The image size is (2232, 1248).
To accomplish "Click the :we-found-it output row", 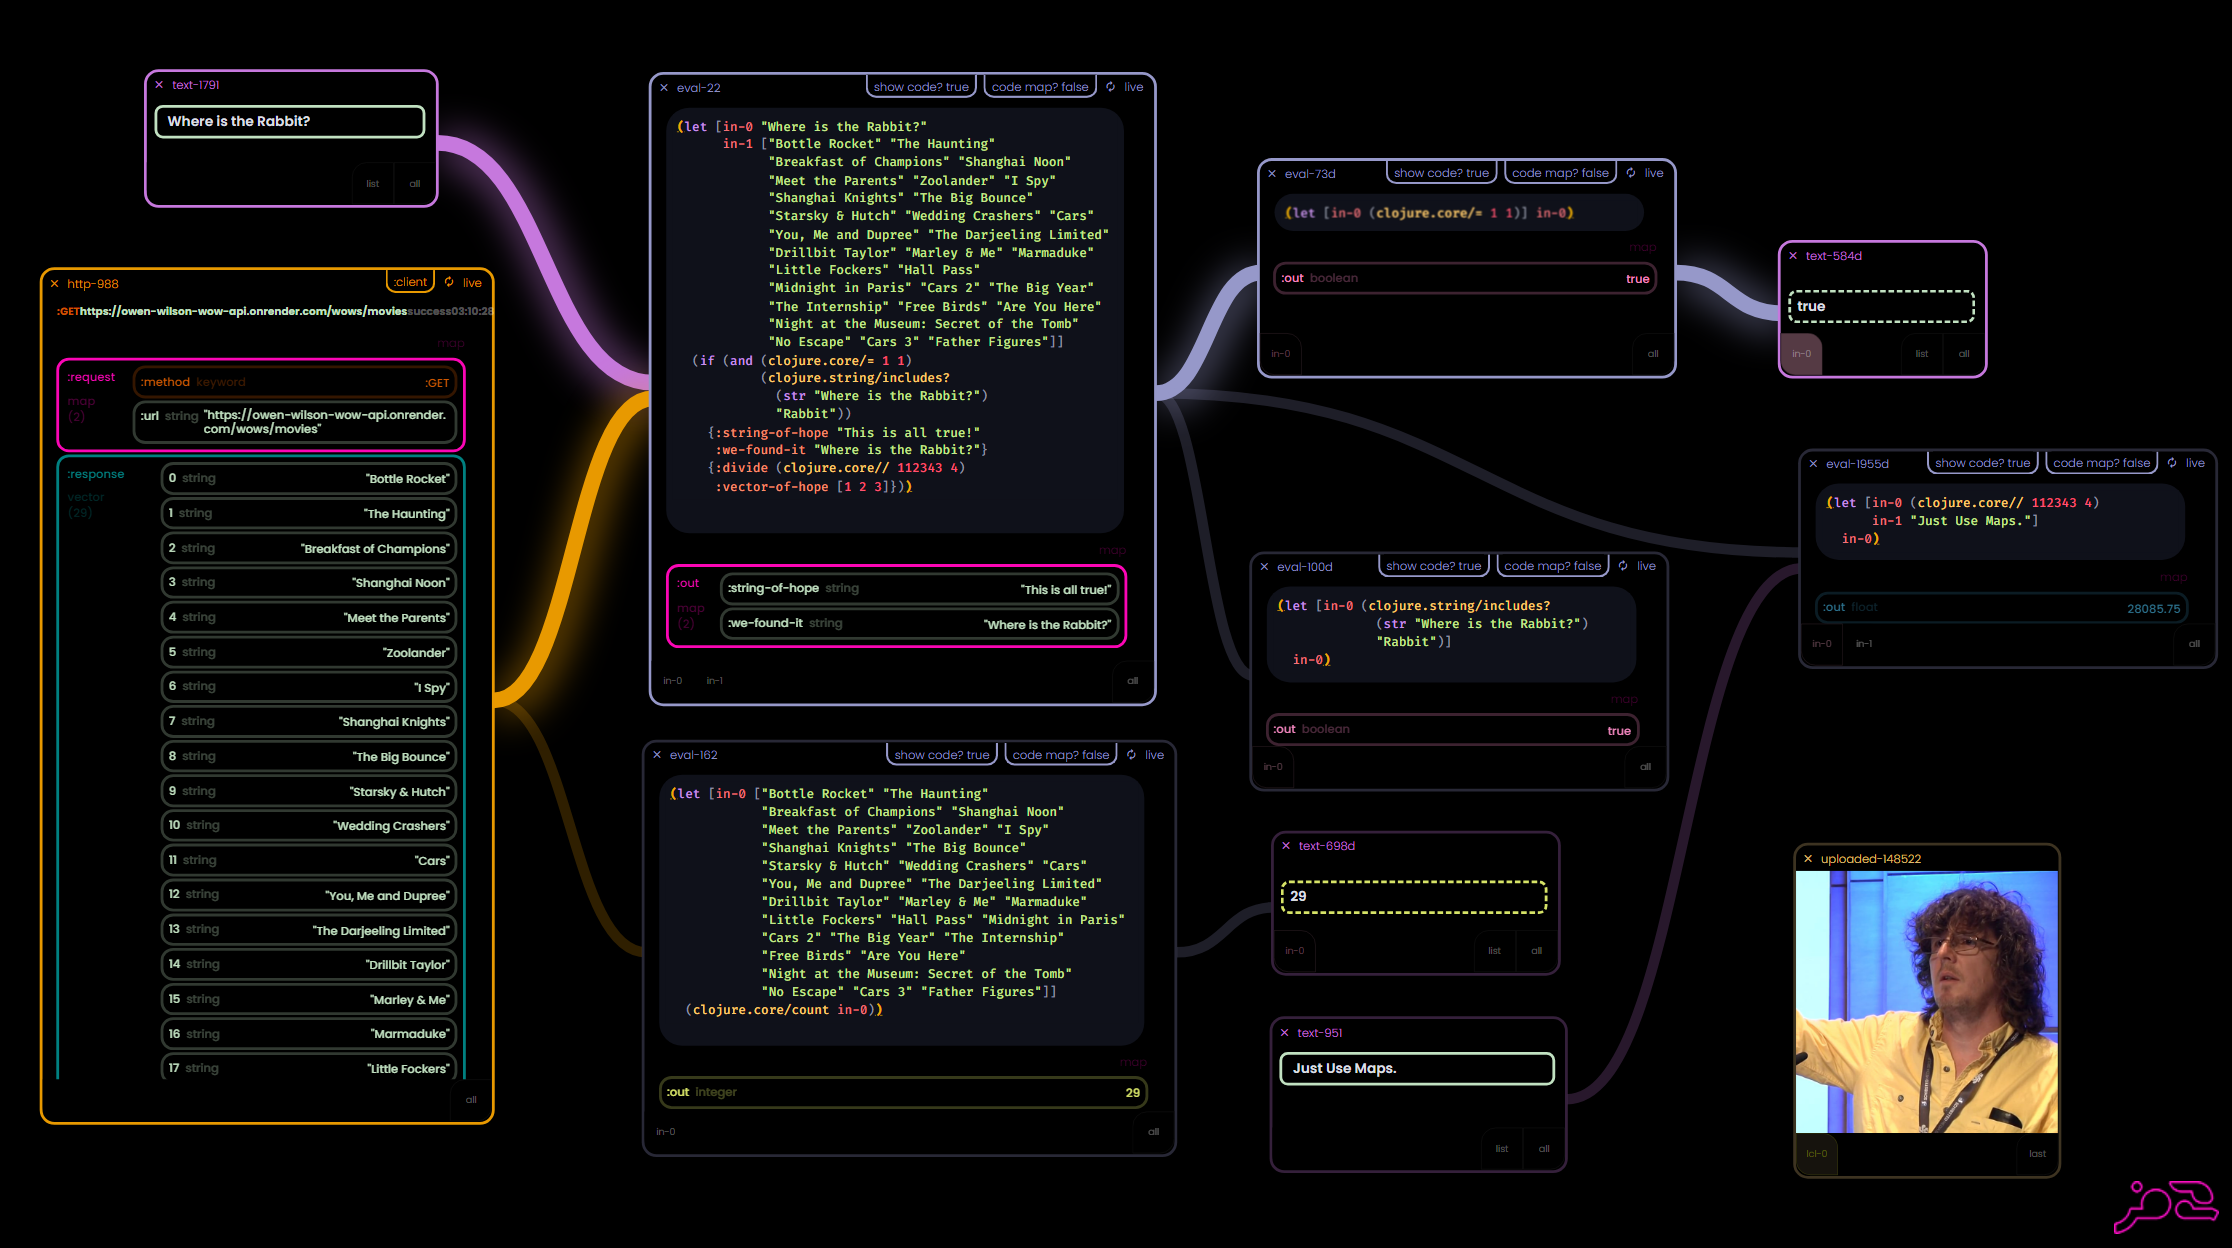I will click(917, 624).
